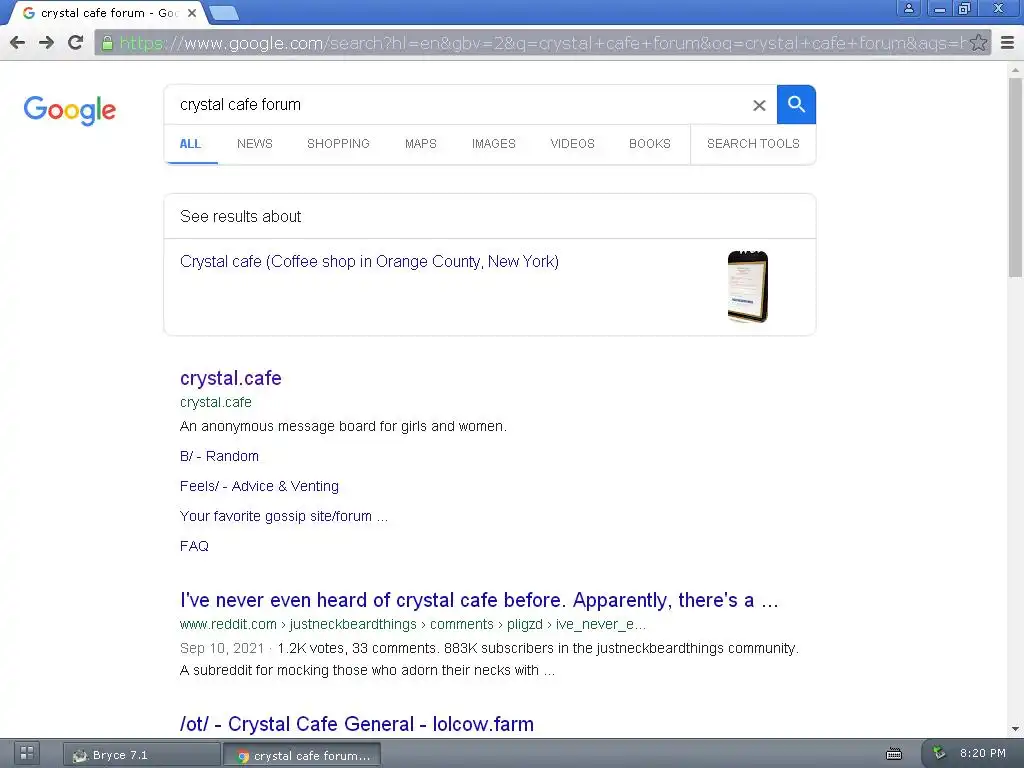
Task: Open the FAQ sitelink
Action: (194, 546)
